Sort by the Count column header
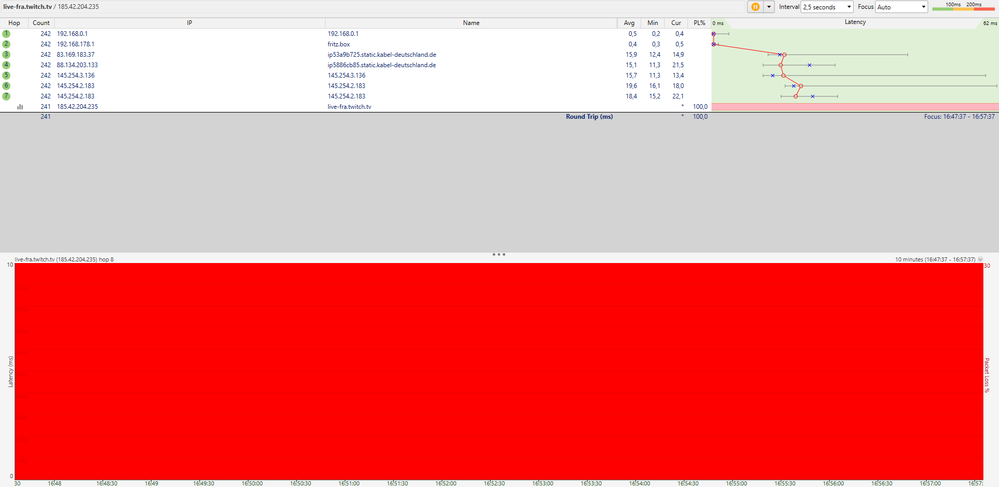This screenshot has width=999, height=487. 41,23
